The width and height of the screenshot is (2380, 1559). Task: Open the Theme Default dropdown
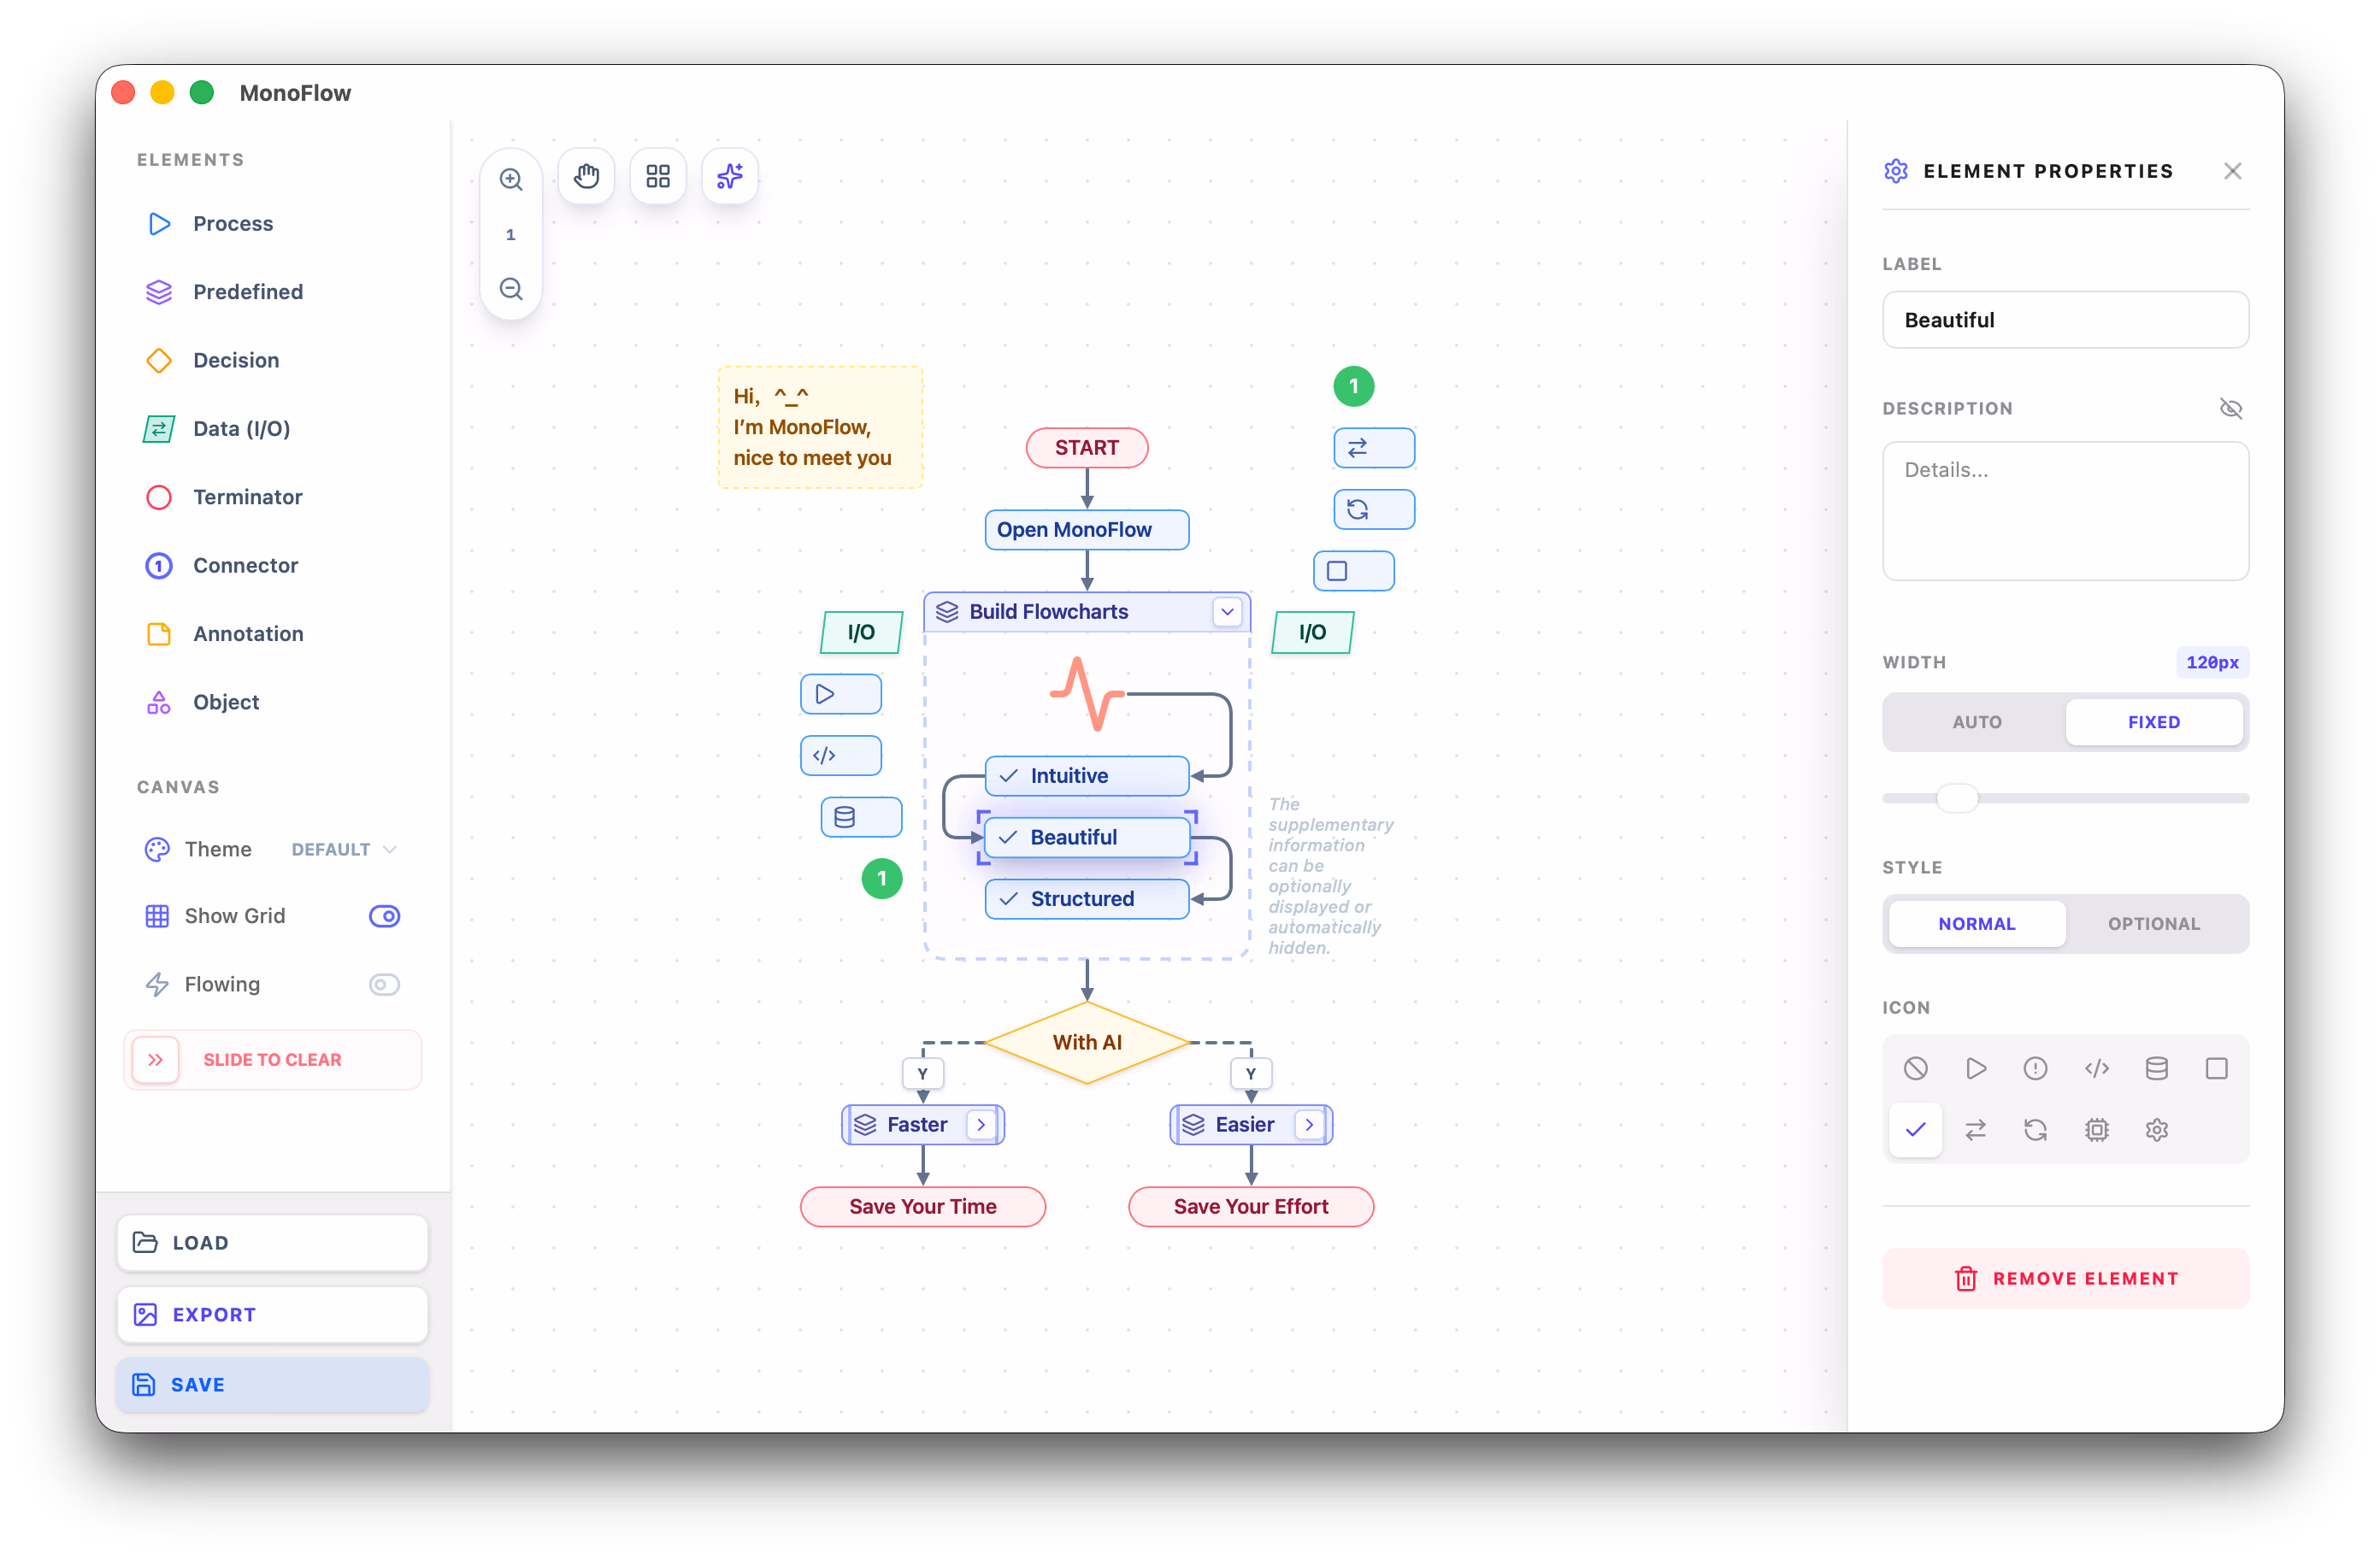coord(344,850)
